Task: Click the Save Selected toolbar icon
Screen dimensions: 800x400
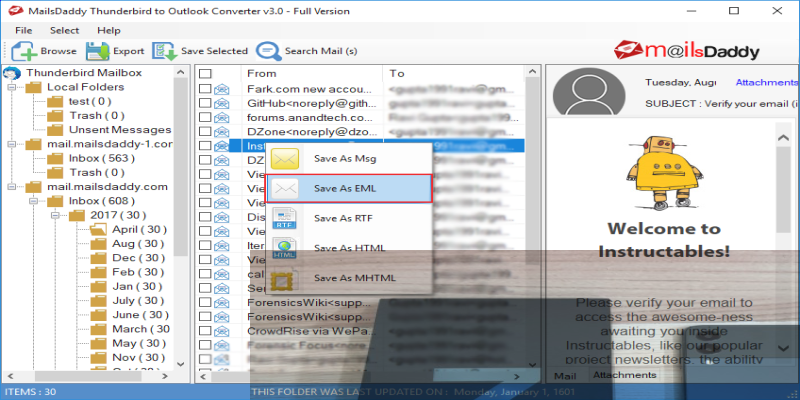Action: [x=164, y=51]
